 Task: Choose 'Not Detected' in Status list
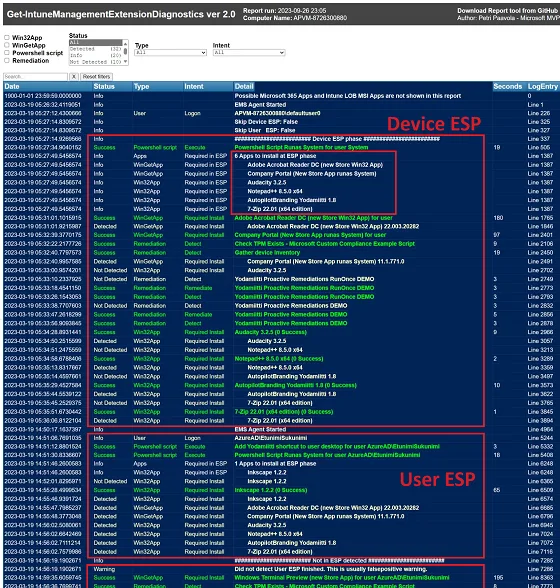coord(96,62)
